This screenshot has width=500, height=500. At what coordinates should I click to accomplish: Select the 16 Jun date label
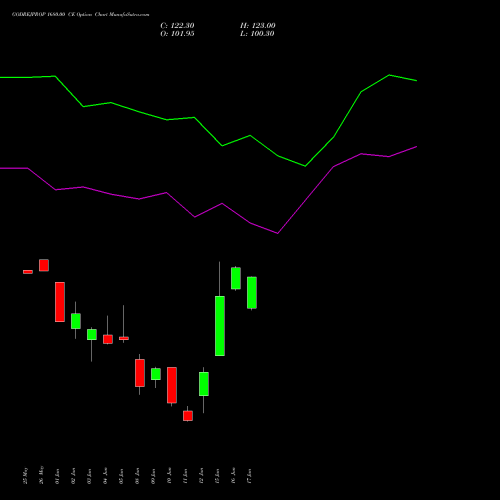tap(234, 476)
